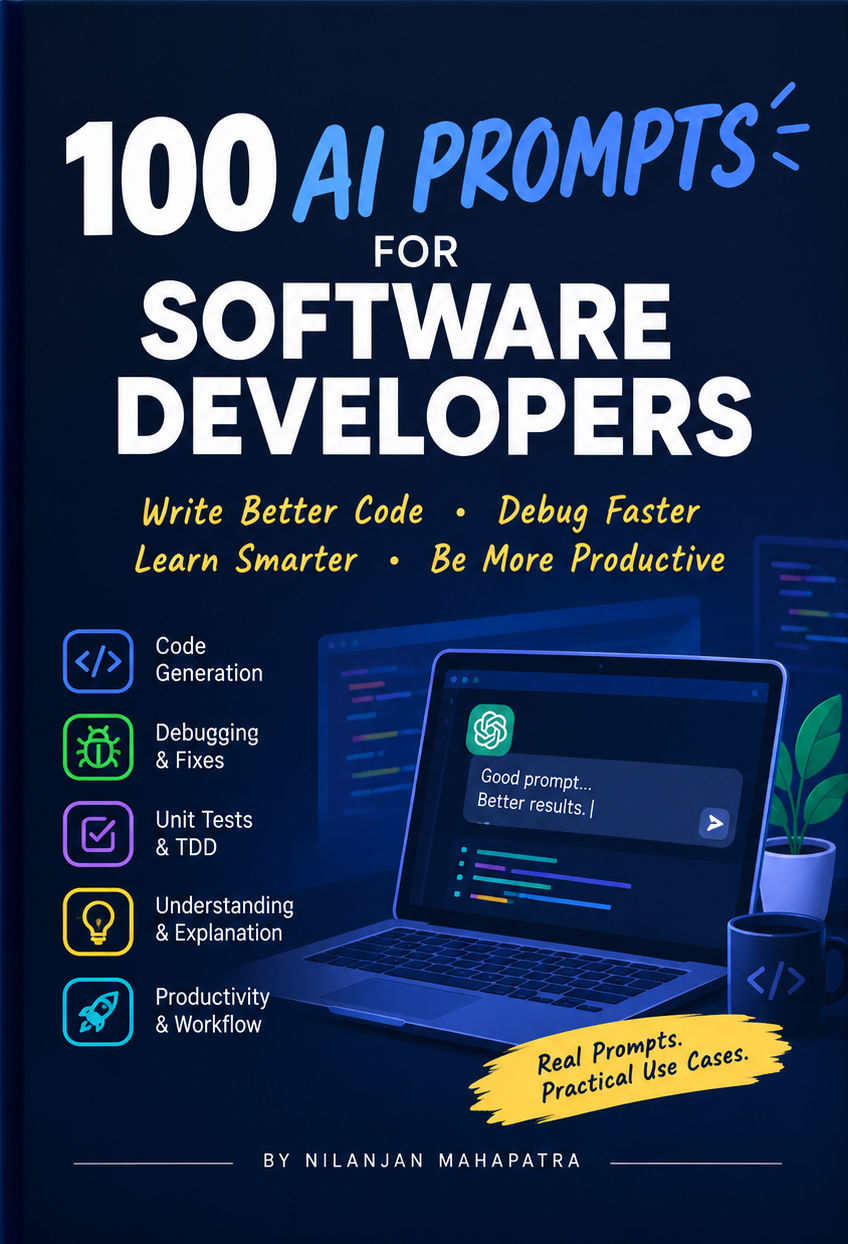
Task: Click the colored code lines on laptop screen
Action: point(543,879)
